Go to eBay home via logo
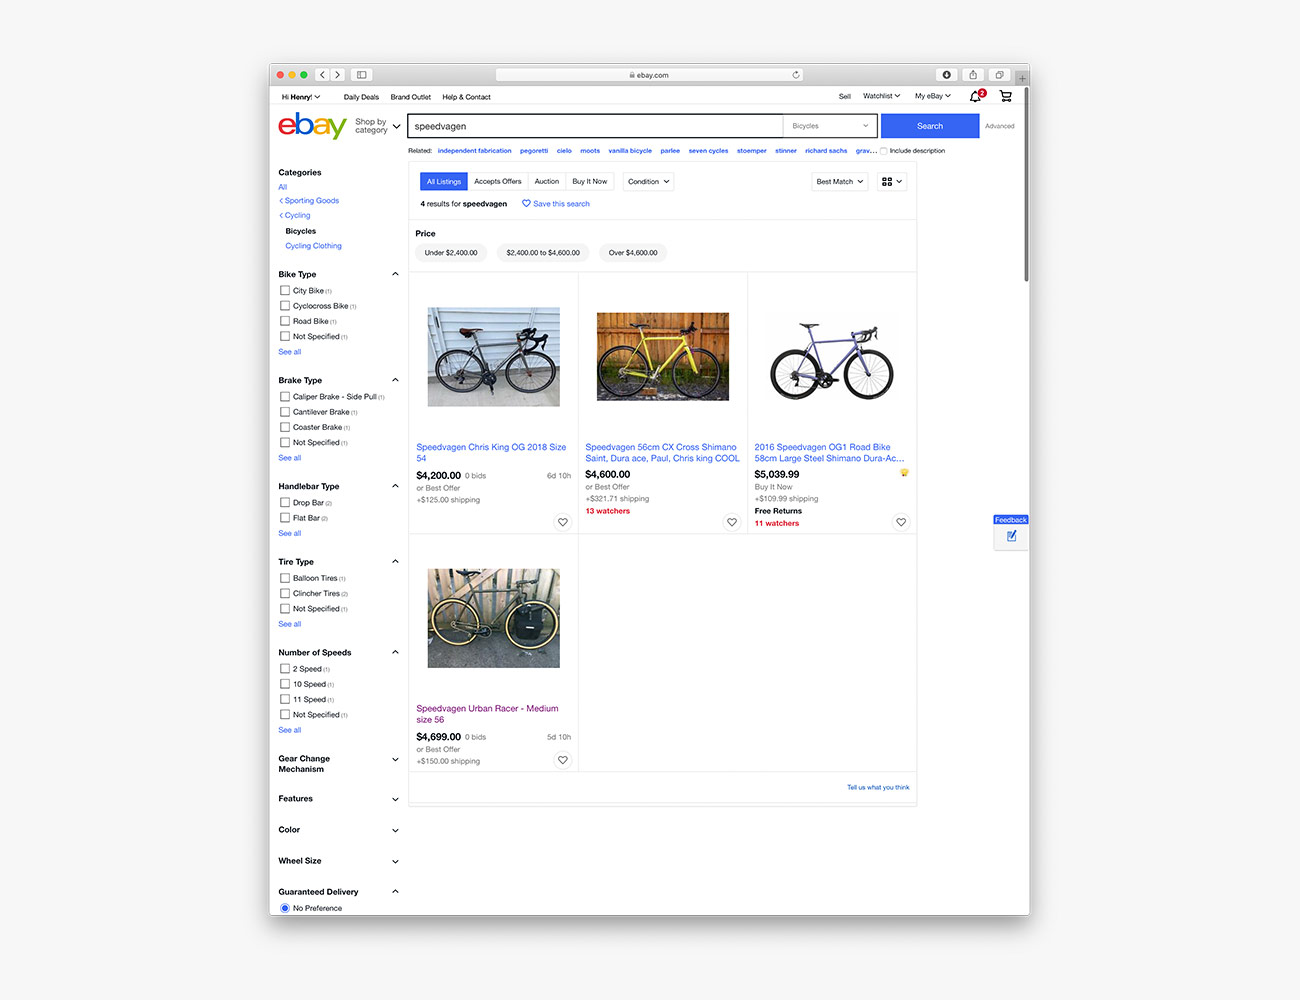This screenshot has height=1000, width=1300. click(312, 126)
